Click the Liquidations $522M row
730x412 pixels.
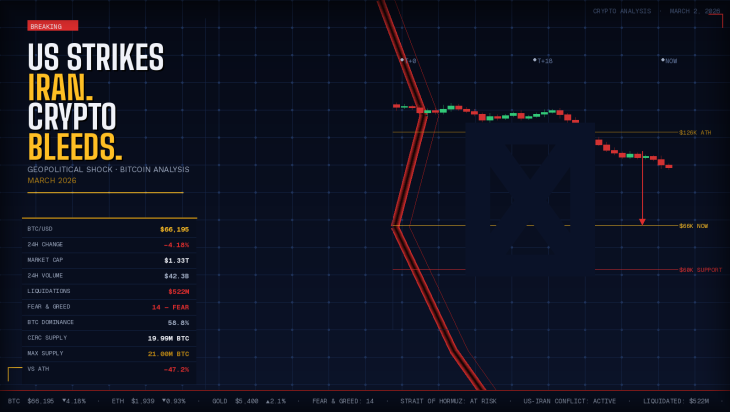(108, 291)
